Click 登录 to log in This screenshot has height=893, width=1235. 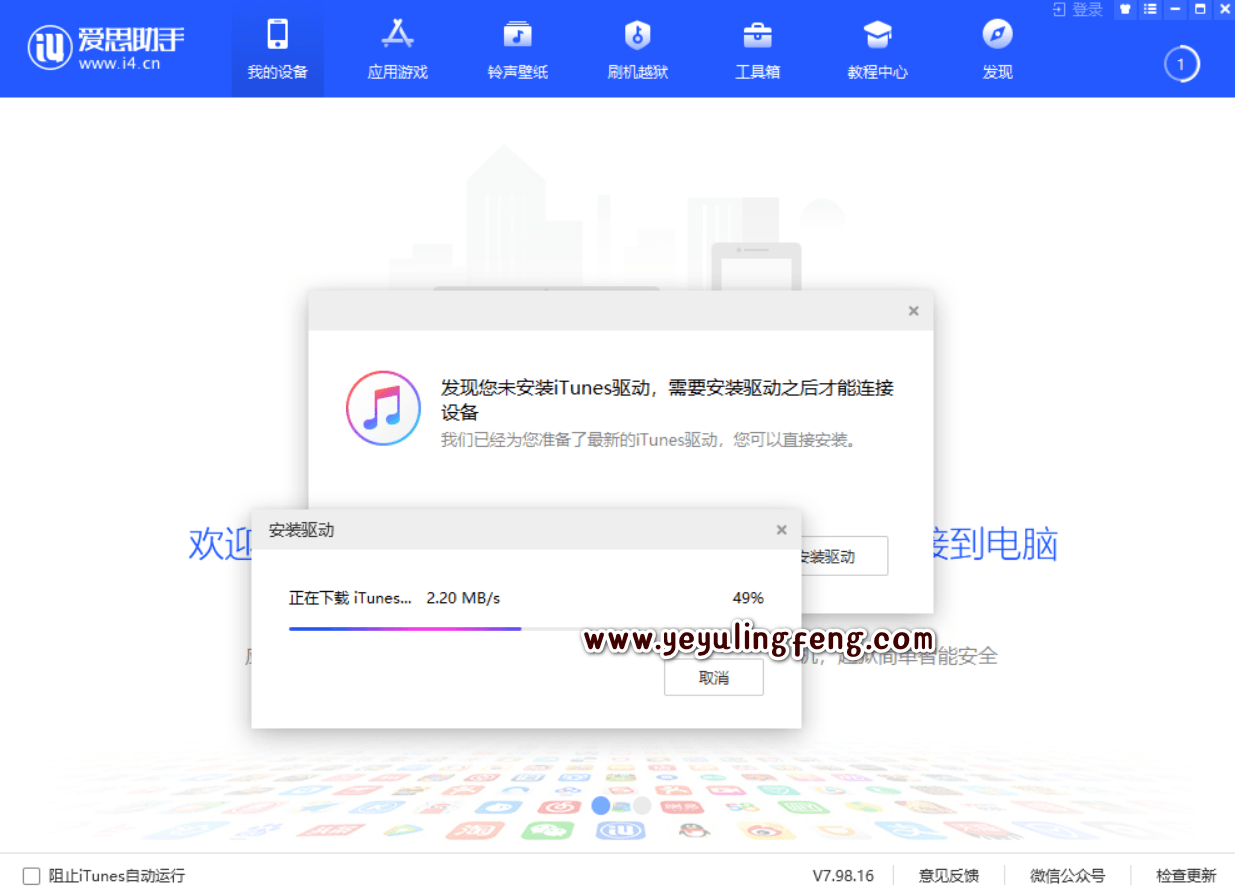click(1079, 9)
